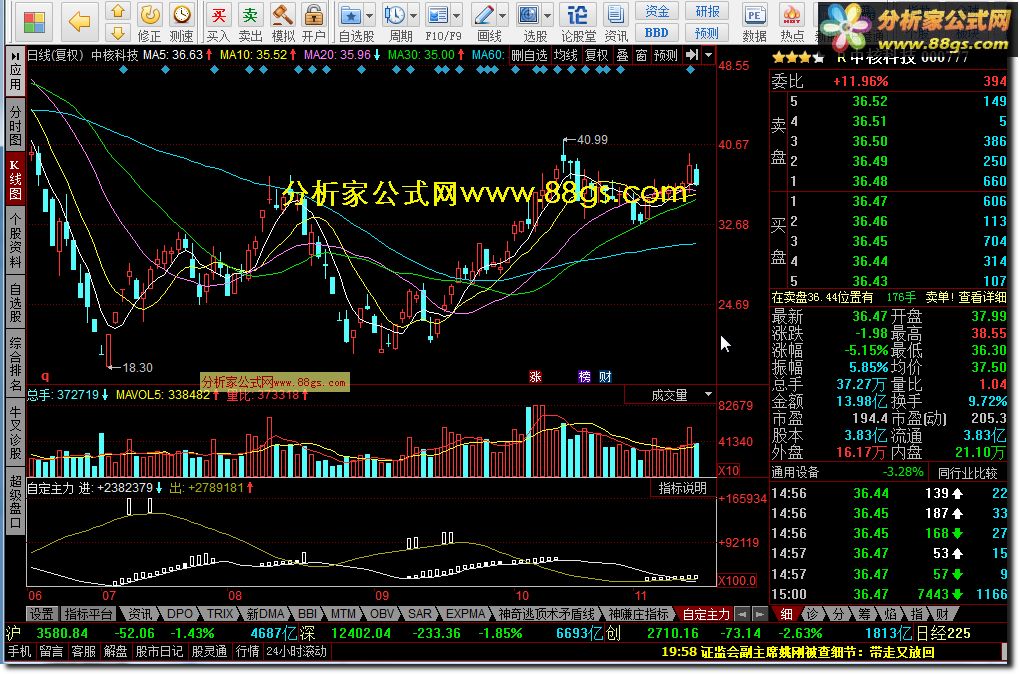Expand the 自选股 dropdown arrow
This screenshot has width=1020, height=674.
[x=369, y=15]
